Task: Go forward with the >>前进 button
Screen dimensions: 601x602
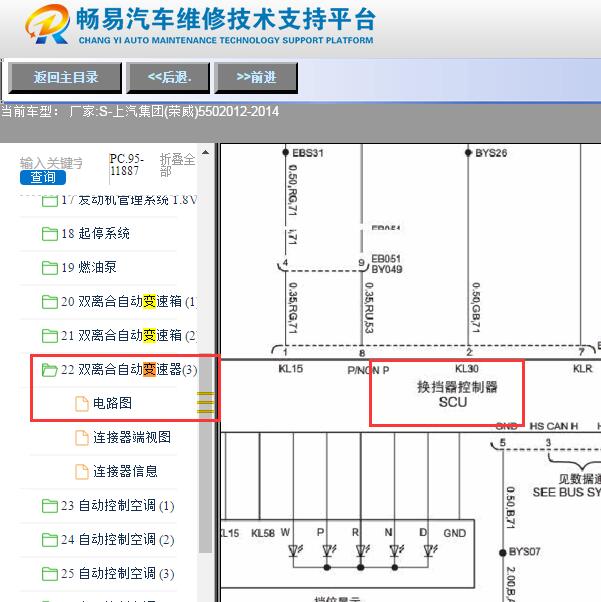Action: (x=256, y=78)
